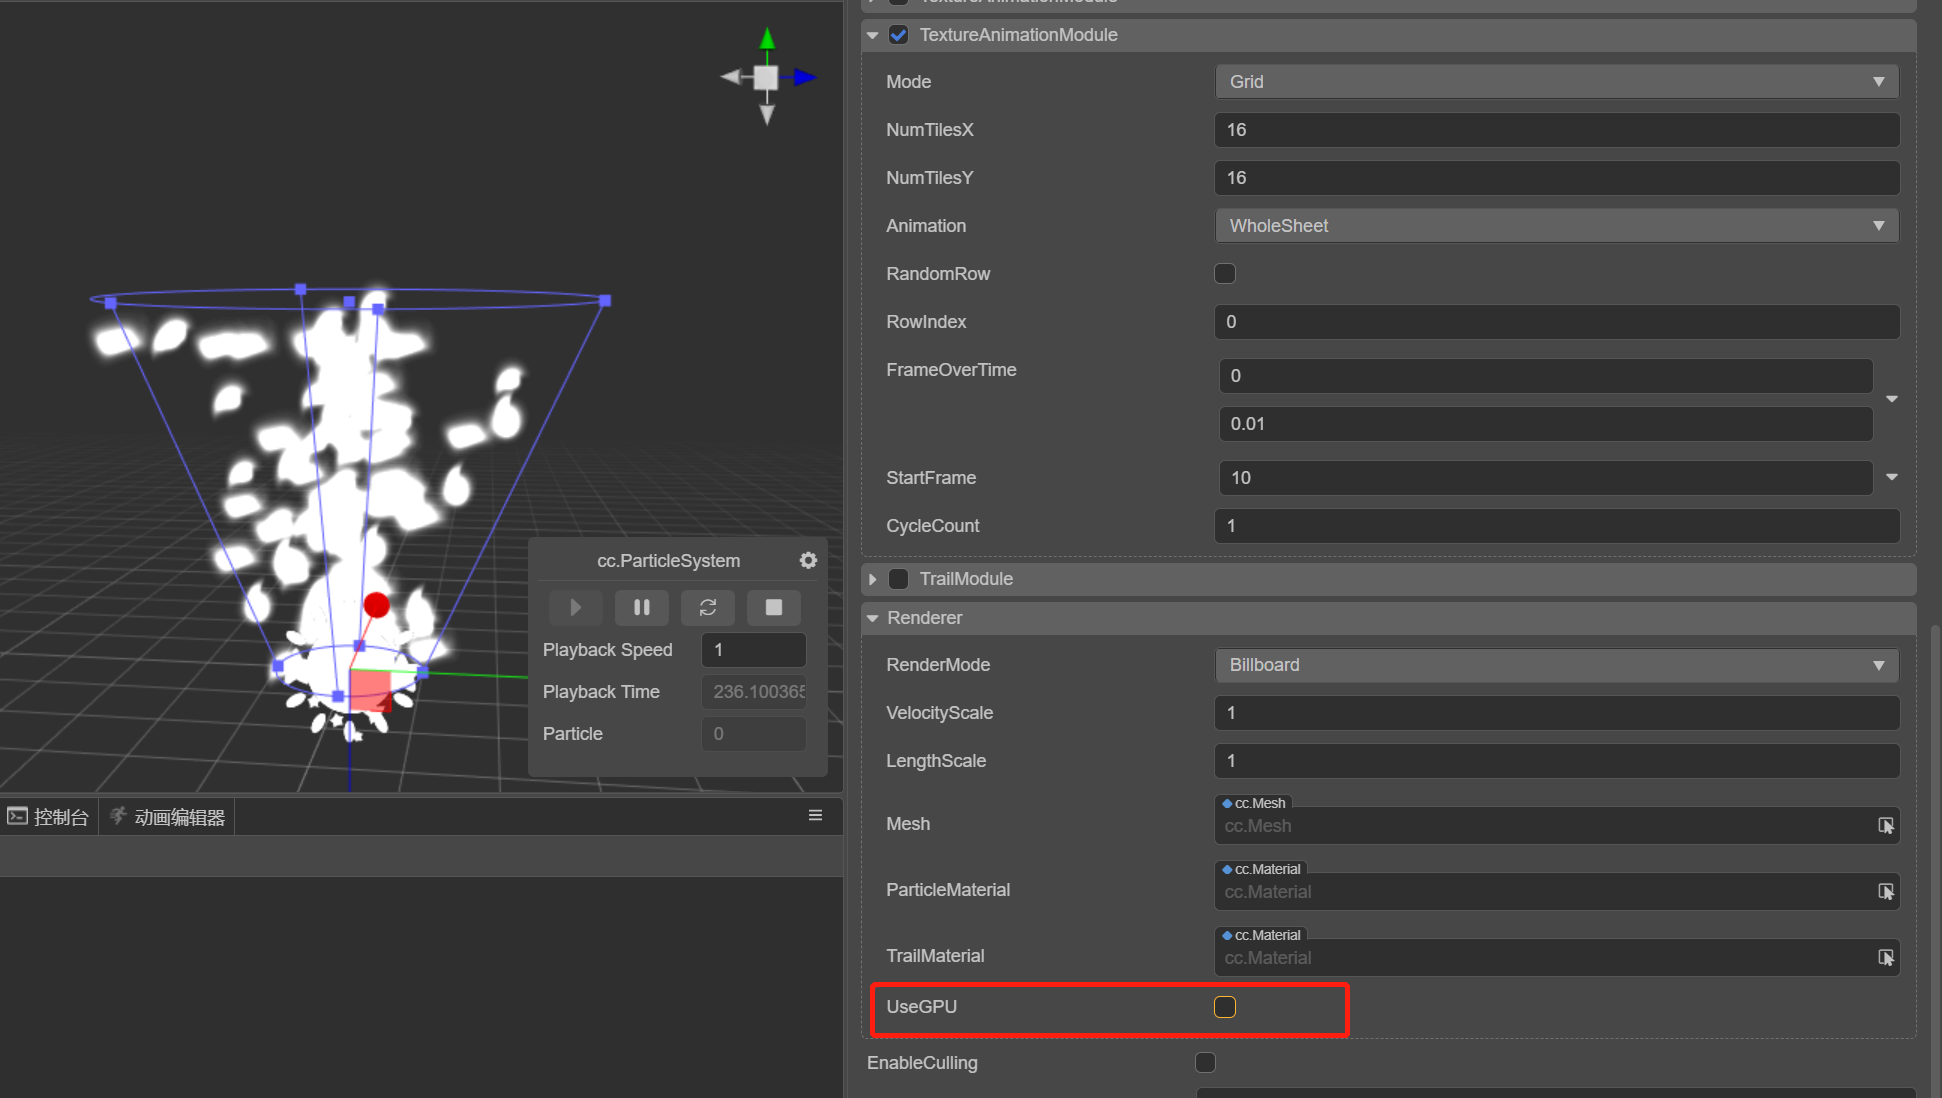Collapse the Renderer section
The height and width of the screenshot is (1098, 1942).
click(873, 618)
